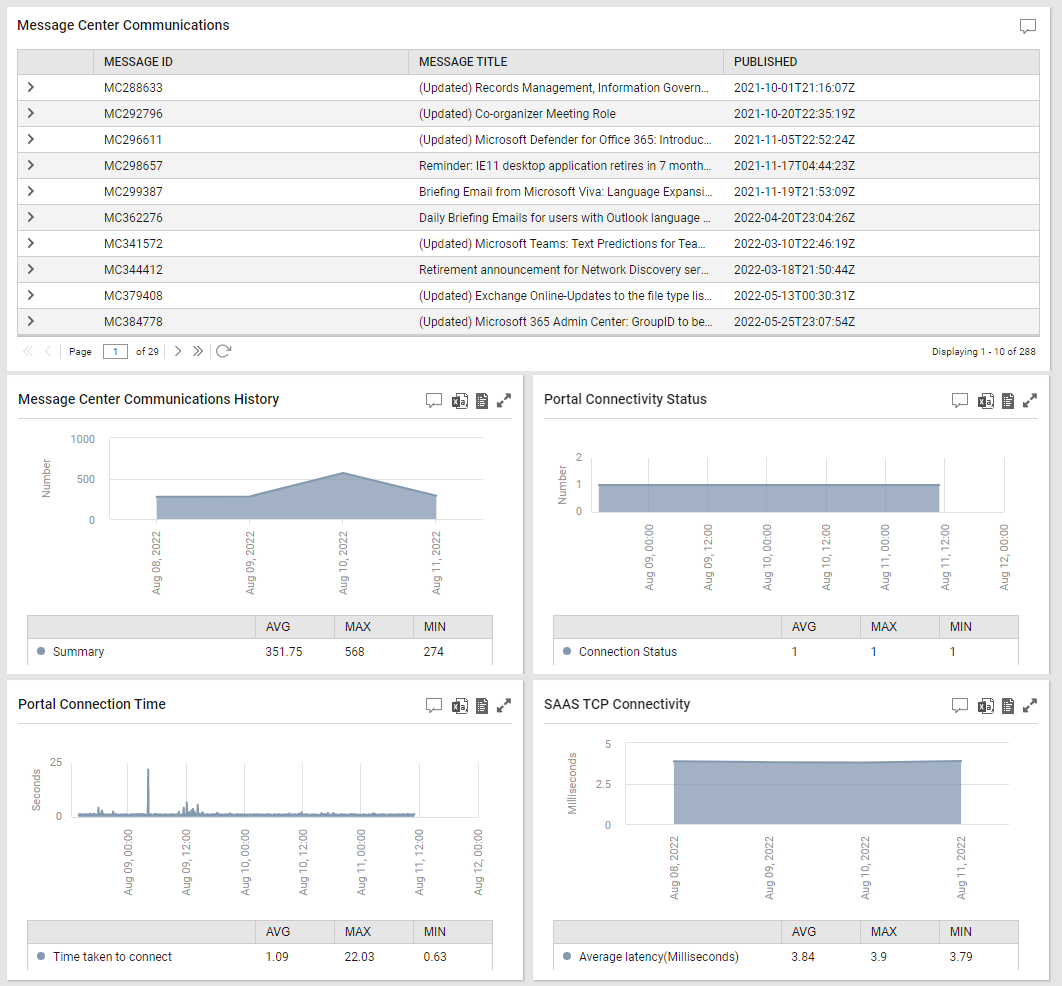1062x986 pixels.
Task: Jump to the last page of messages
Action: 197,351
